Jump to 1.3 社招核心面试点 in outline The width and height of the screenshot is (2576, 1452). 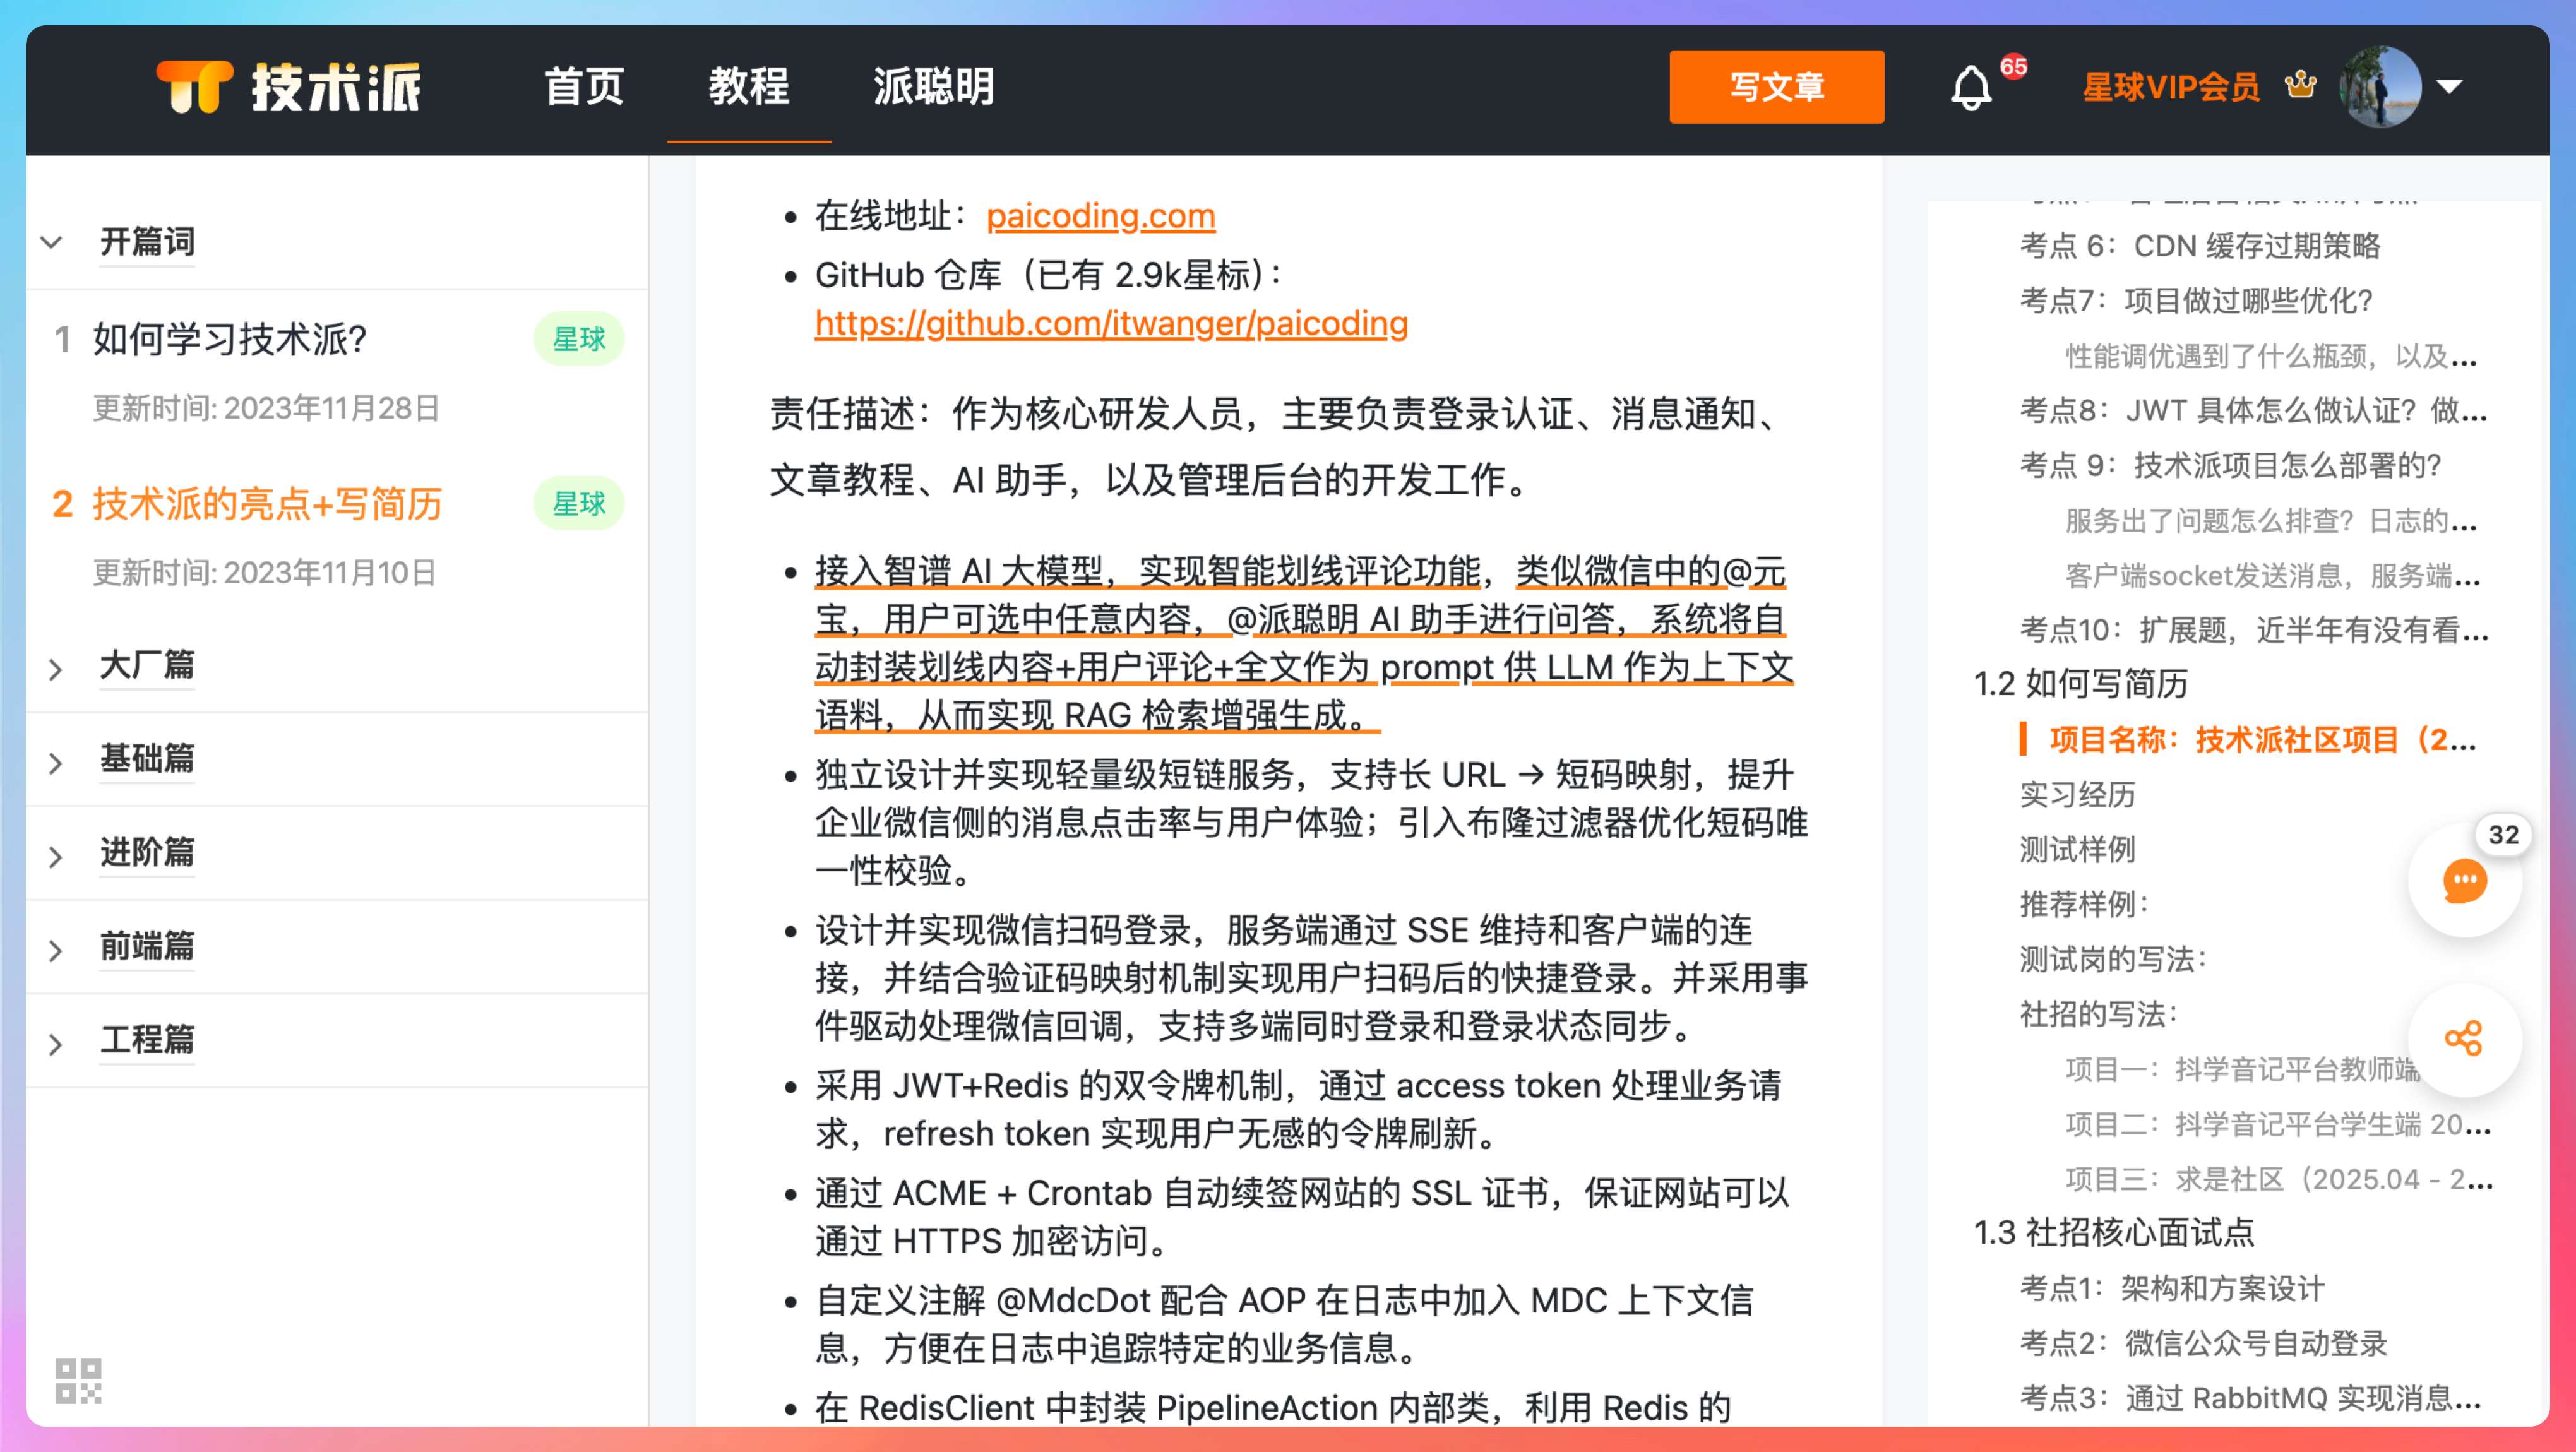pos(2114,1232)
